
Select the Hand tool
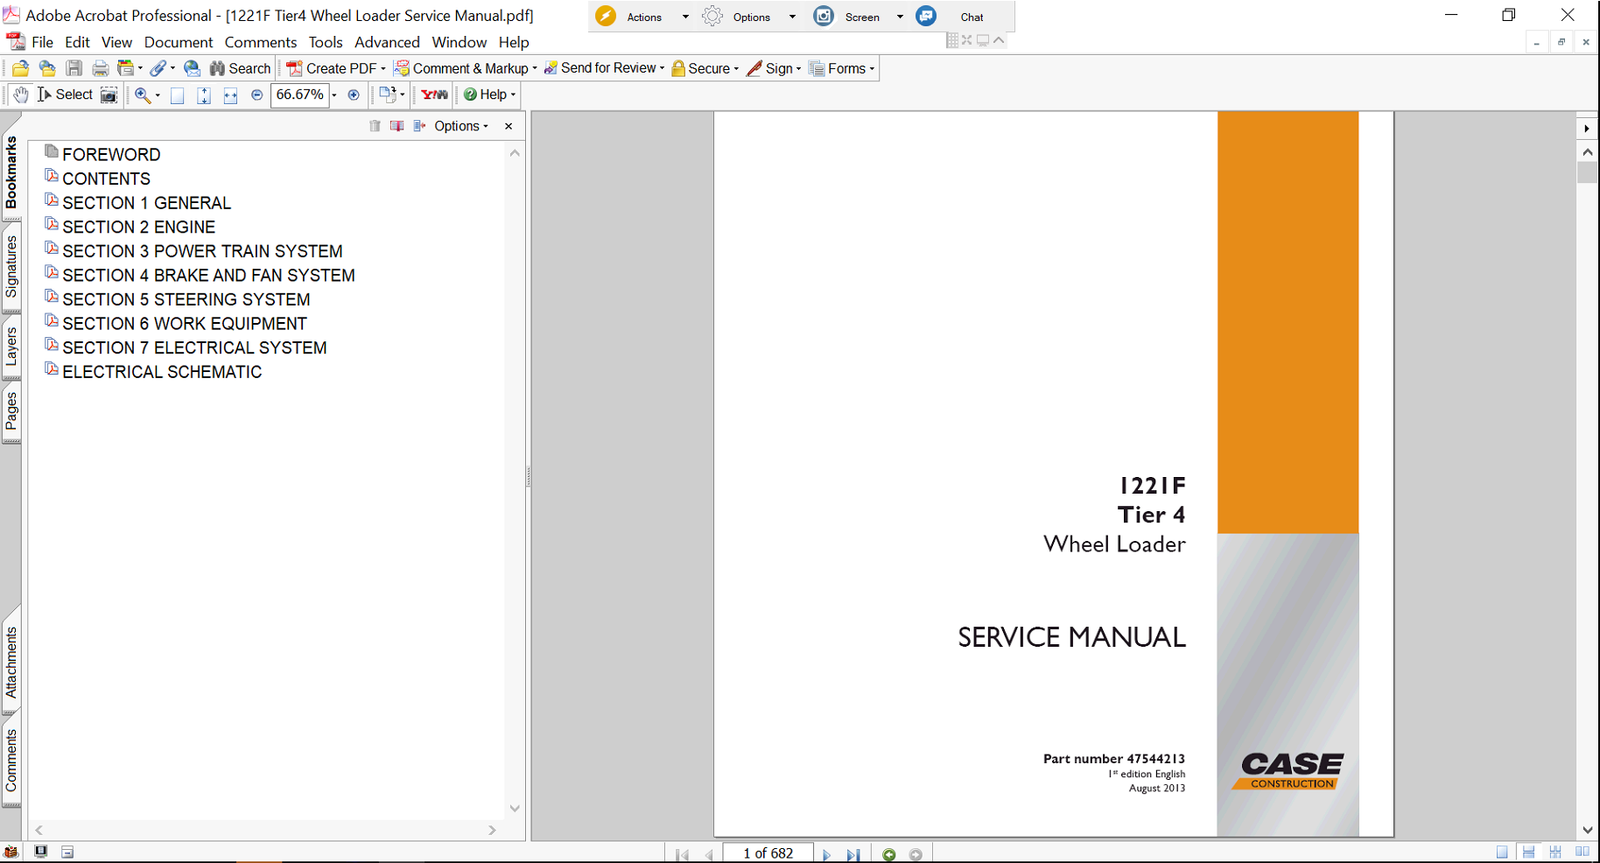pos(20,95)
